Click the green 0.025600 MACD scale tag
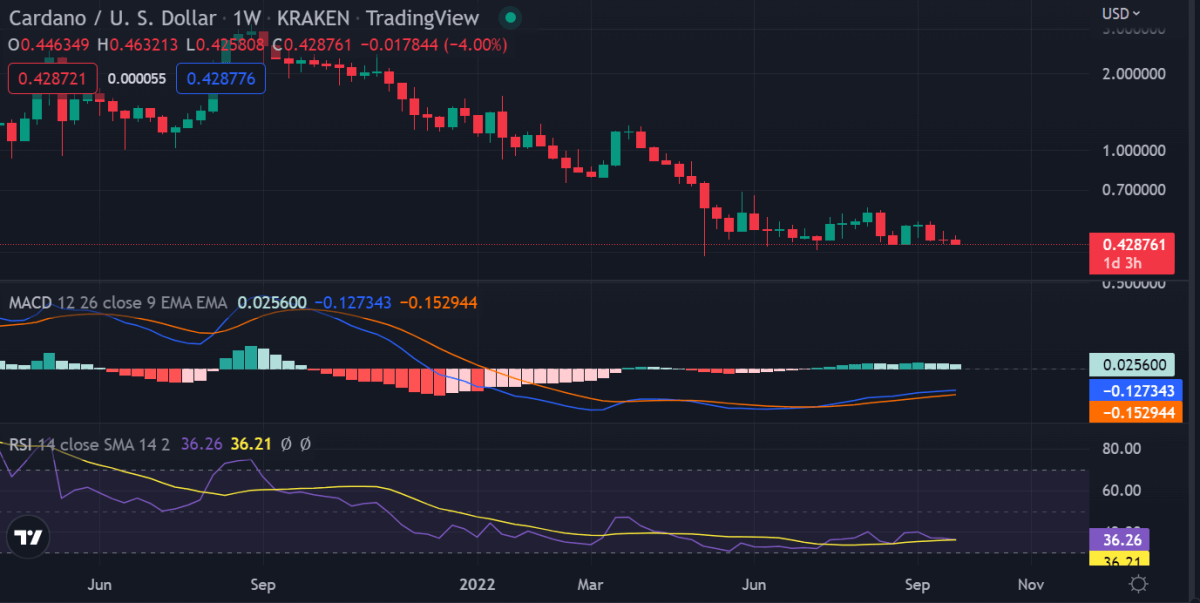 click(x=1131, y=366)
